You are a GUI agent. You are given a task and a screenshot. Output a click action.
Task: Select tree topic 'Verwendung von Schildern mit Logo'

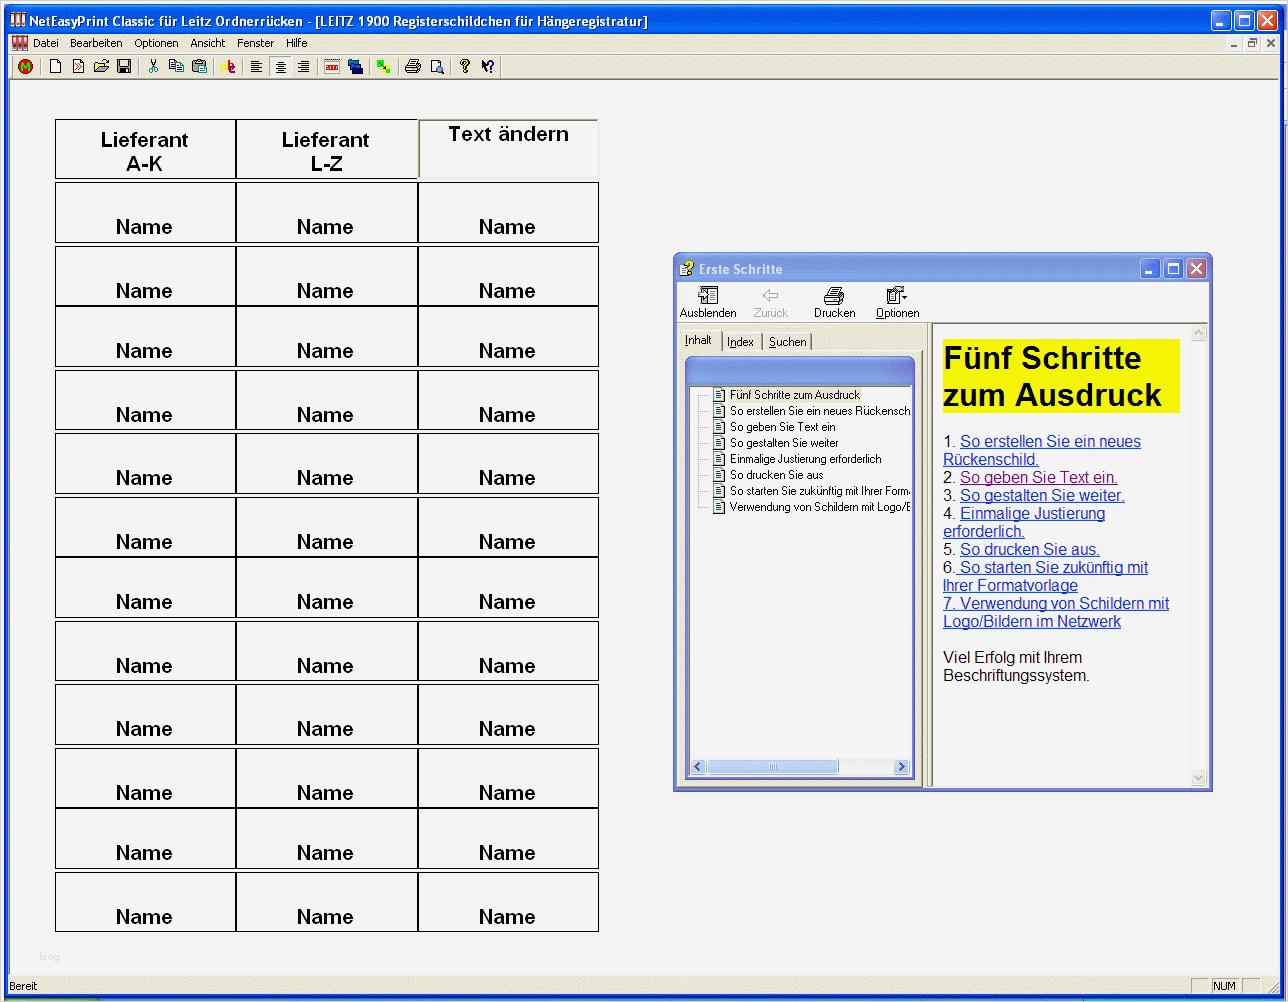click(820, 507)
